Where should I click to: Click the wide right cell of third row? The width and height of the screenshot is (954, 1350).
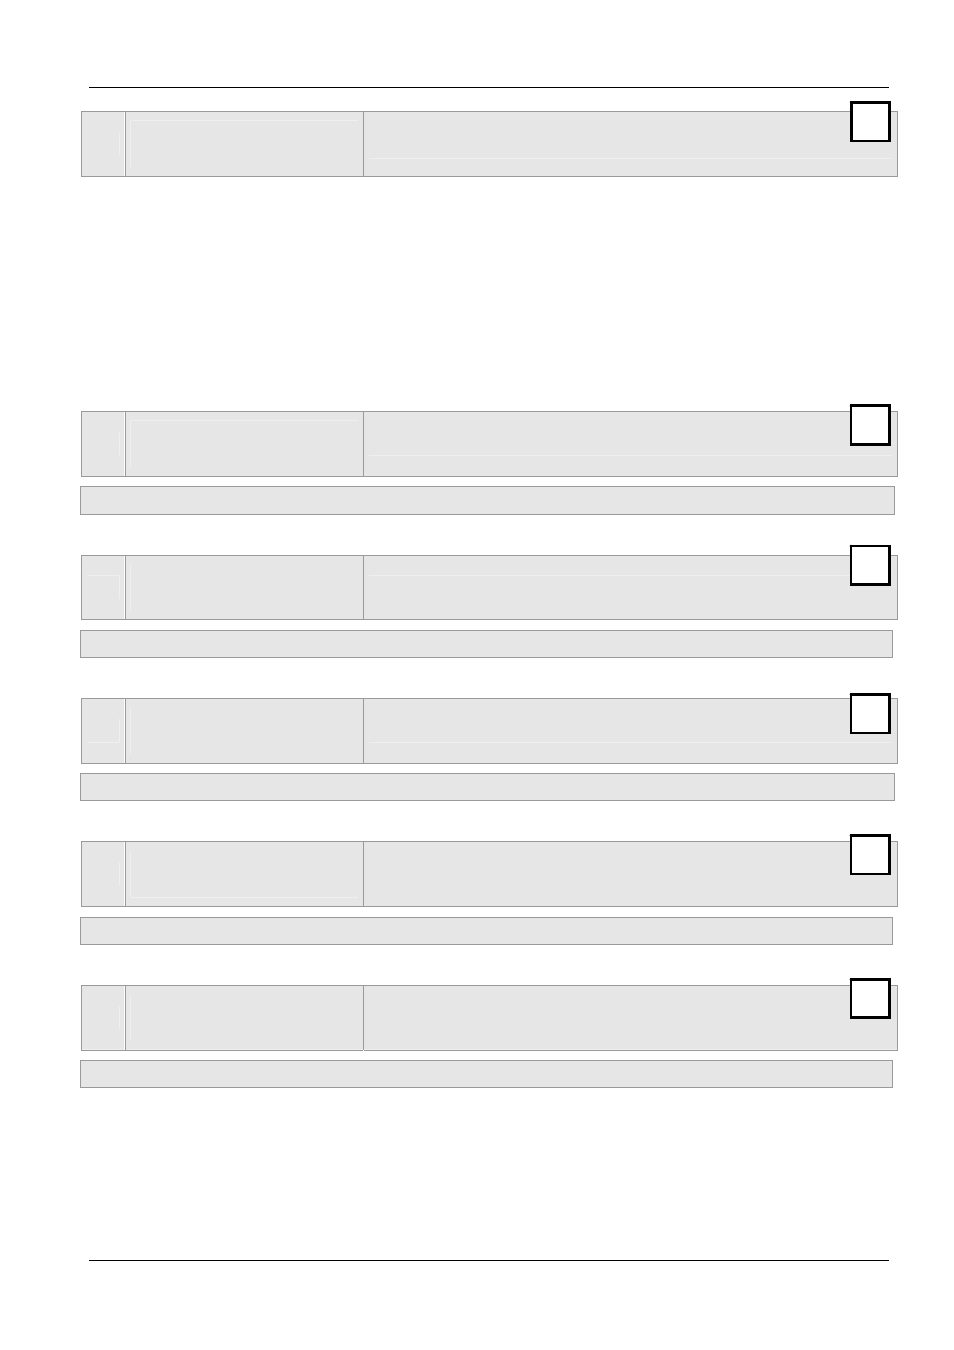pyautogui.click(x=630, y=587)
